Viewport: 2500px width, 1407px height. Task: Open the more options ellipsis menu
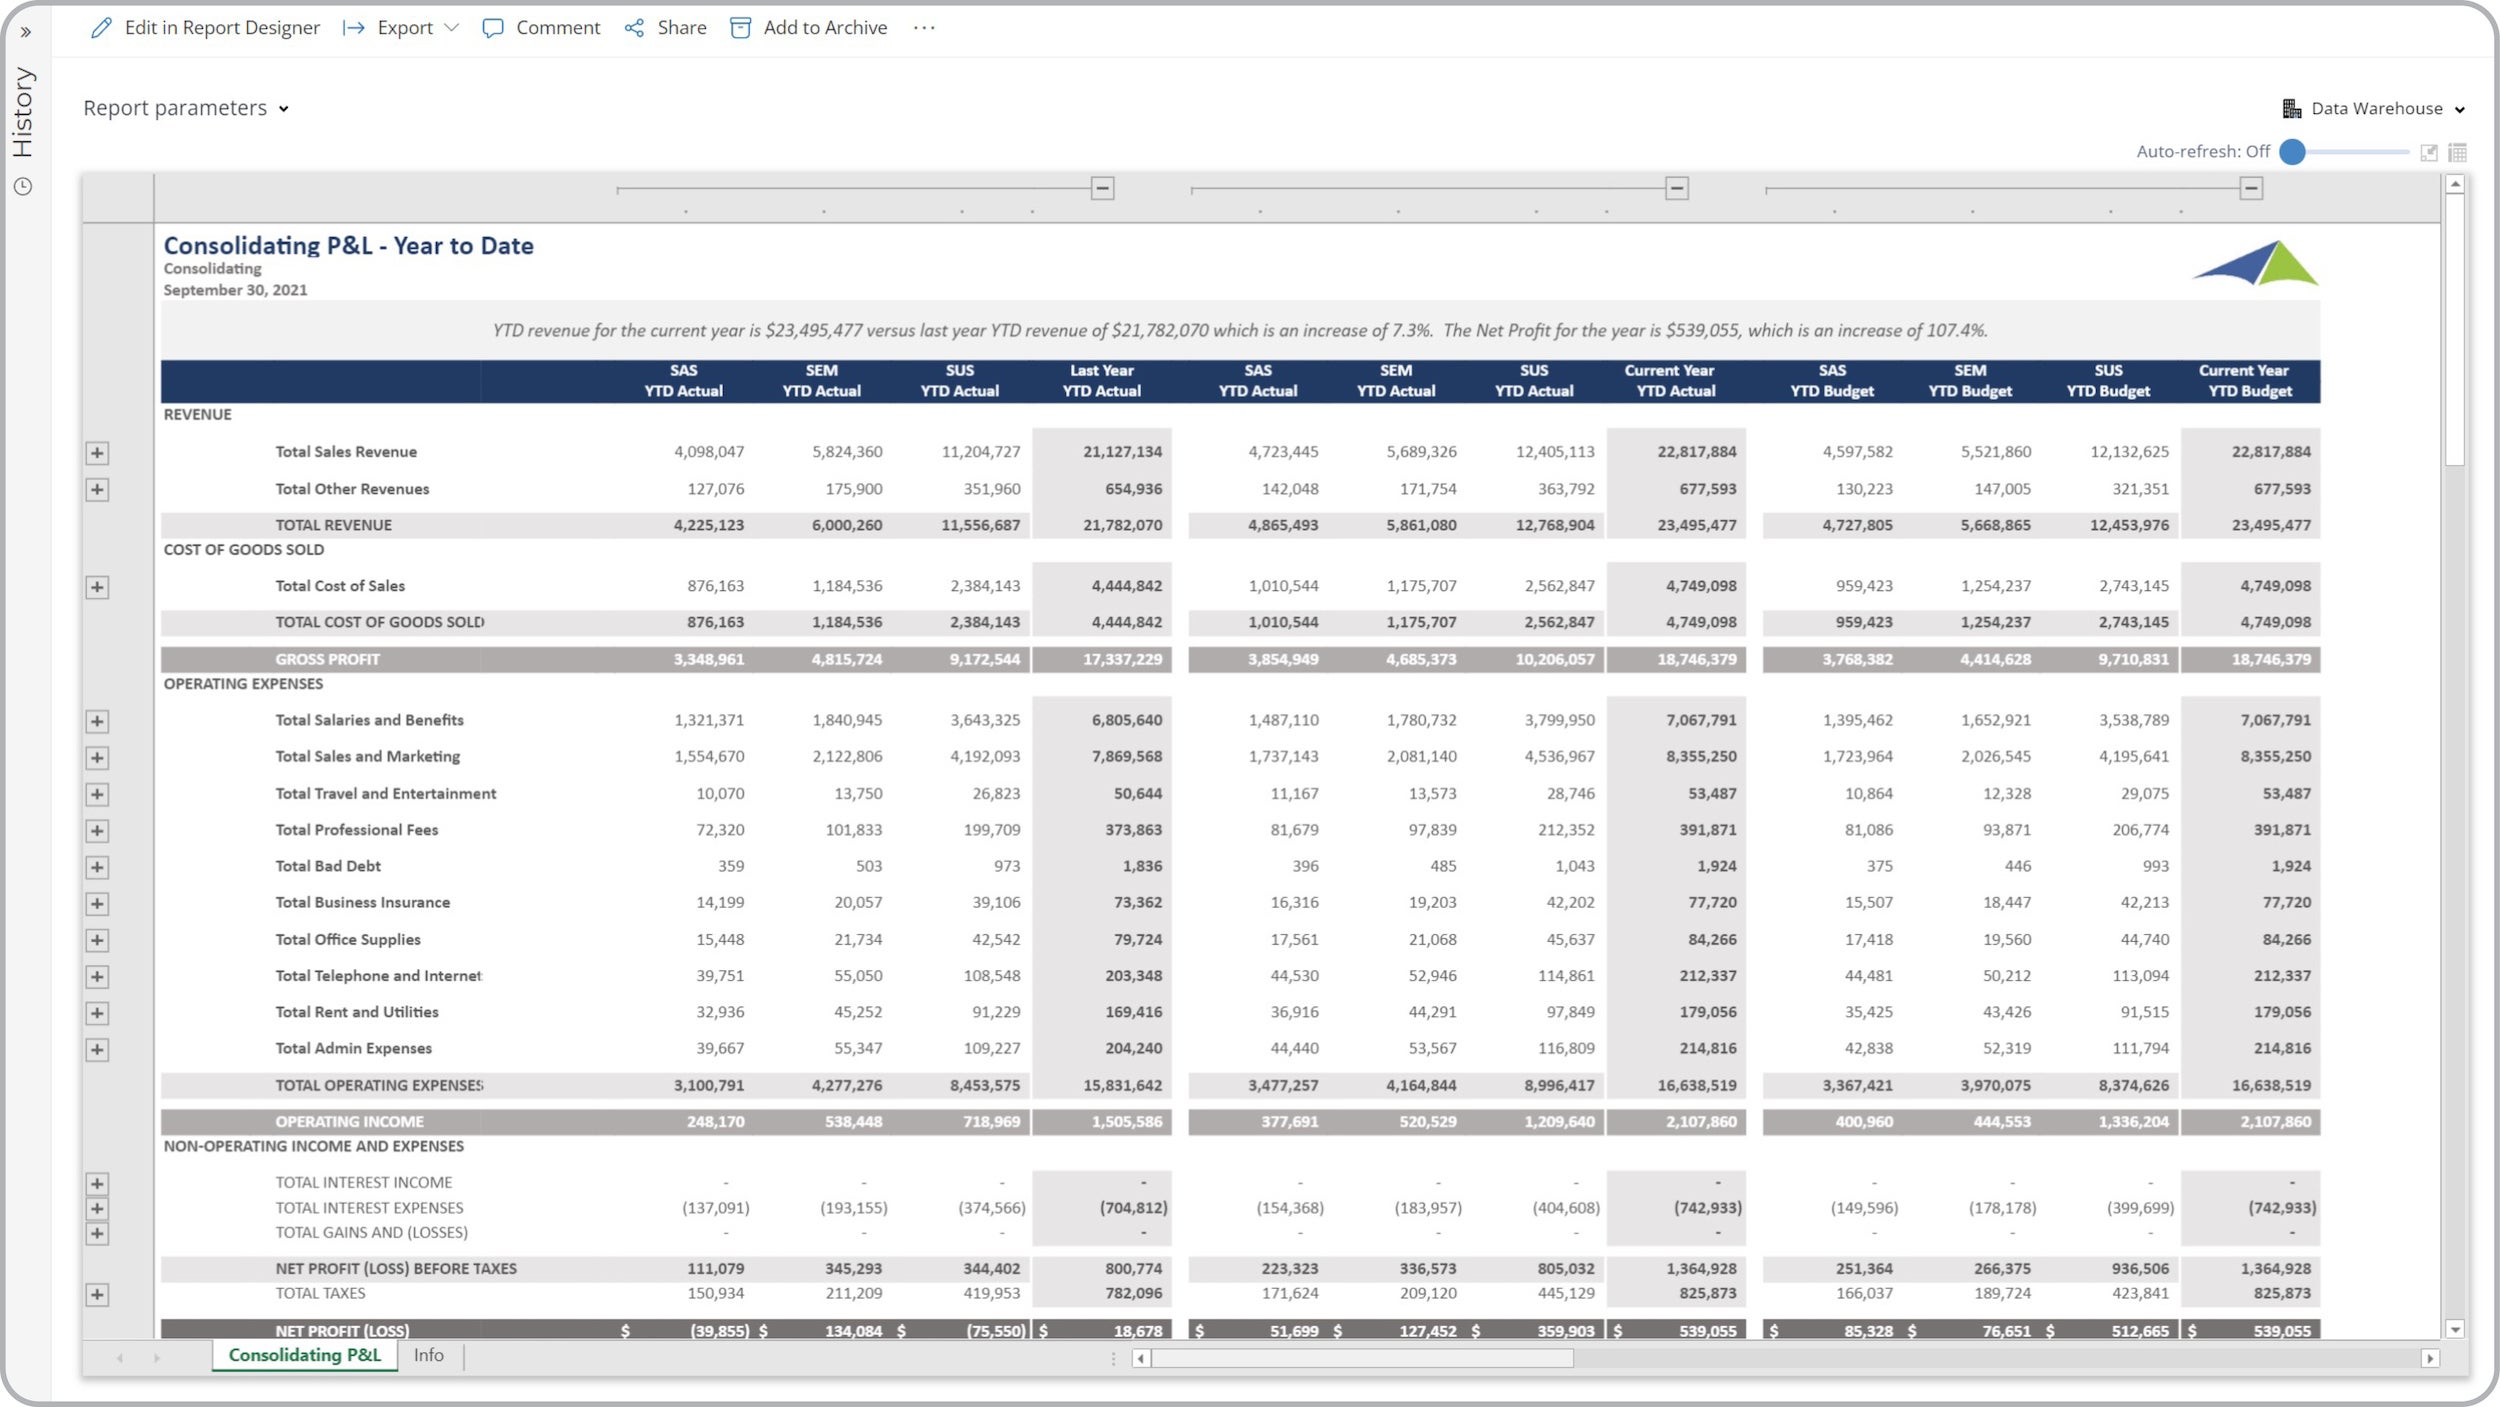pyautogui.click(x=924, y=28)
